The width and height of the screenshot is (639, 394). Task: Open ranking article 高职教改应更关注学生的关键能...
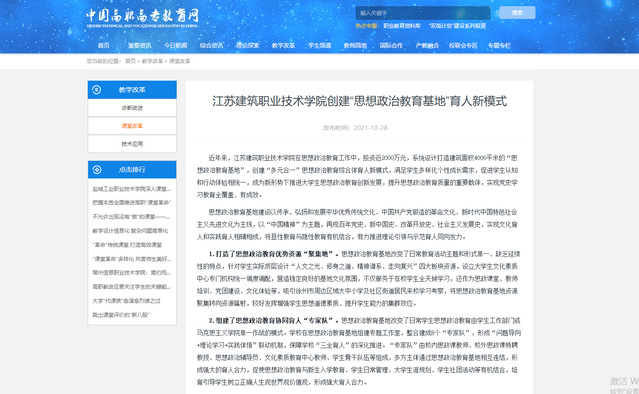click(x=131, y=287)
